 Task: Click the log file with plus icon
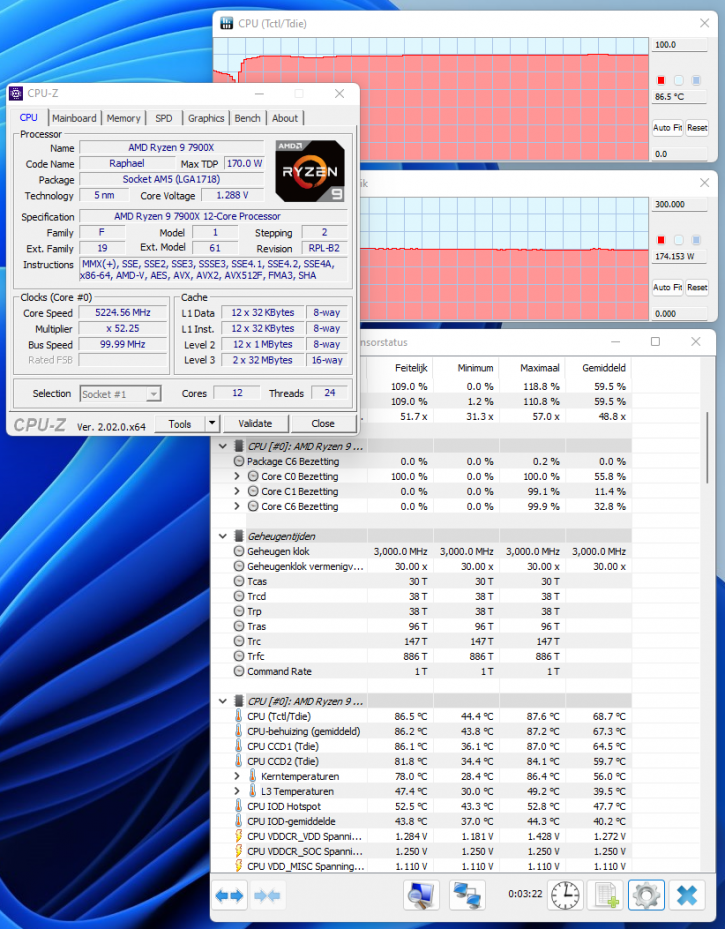point(605,895)
